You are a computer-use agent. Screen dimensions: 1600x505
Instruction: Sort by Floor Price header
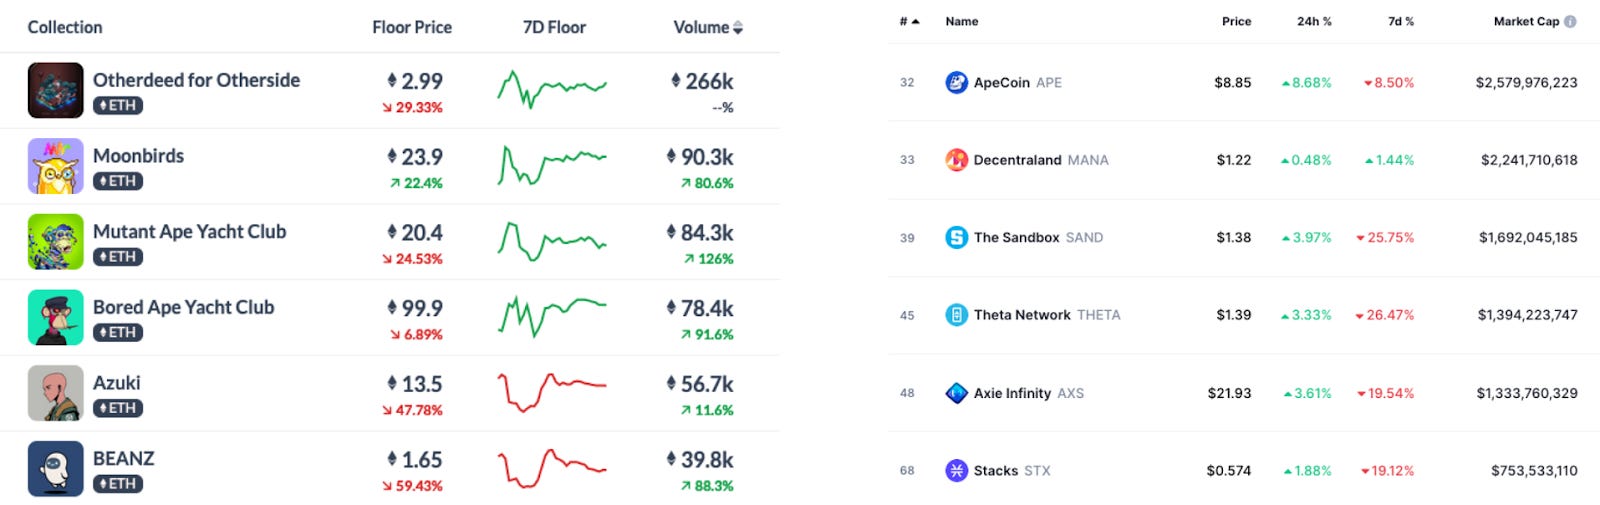point(412,27)
